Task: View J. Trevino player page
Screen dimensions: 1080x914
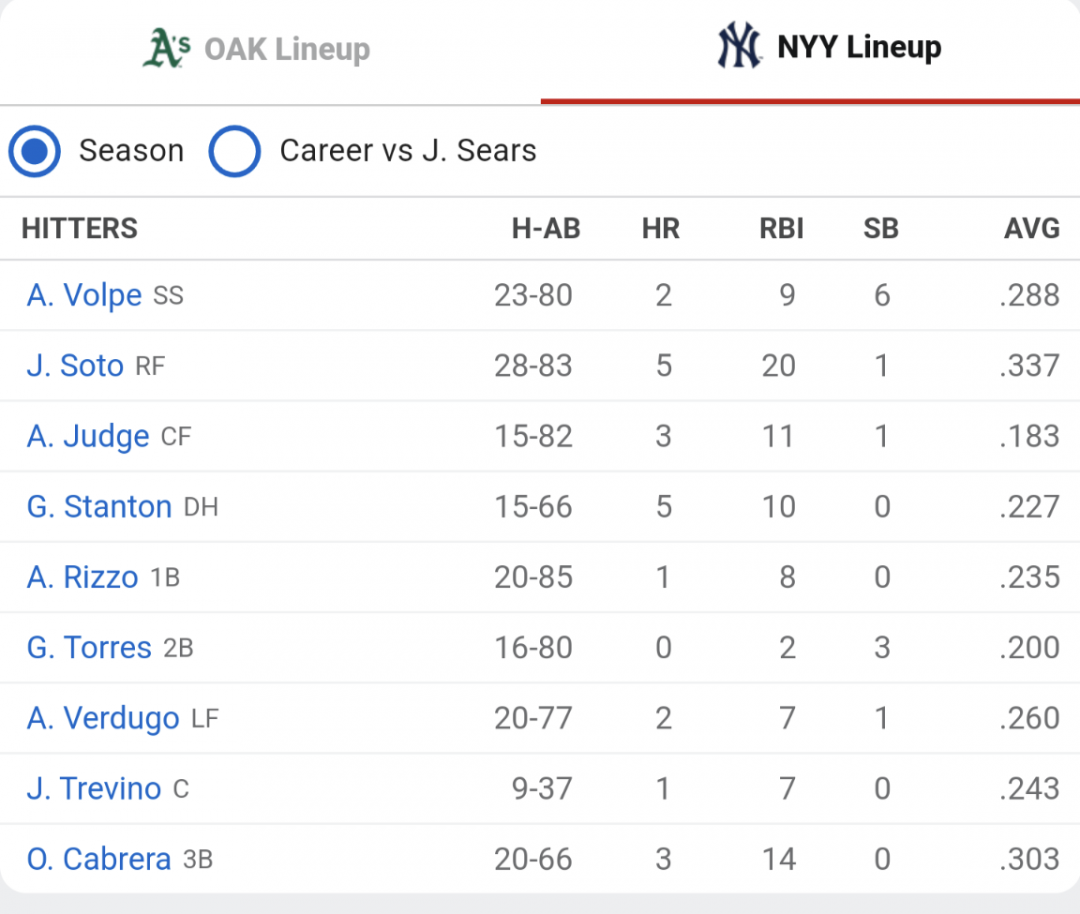Action: click(94, 789)
